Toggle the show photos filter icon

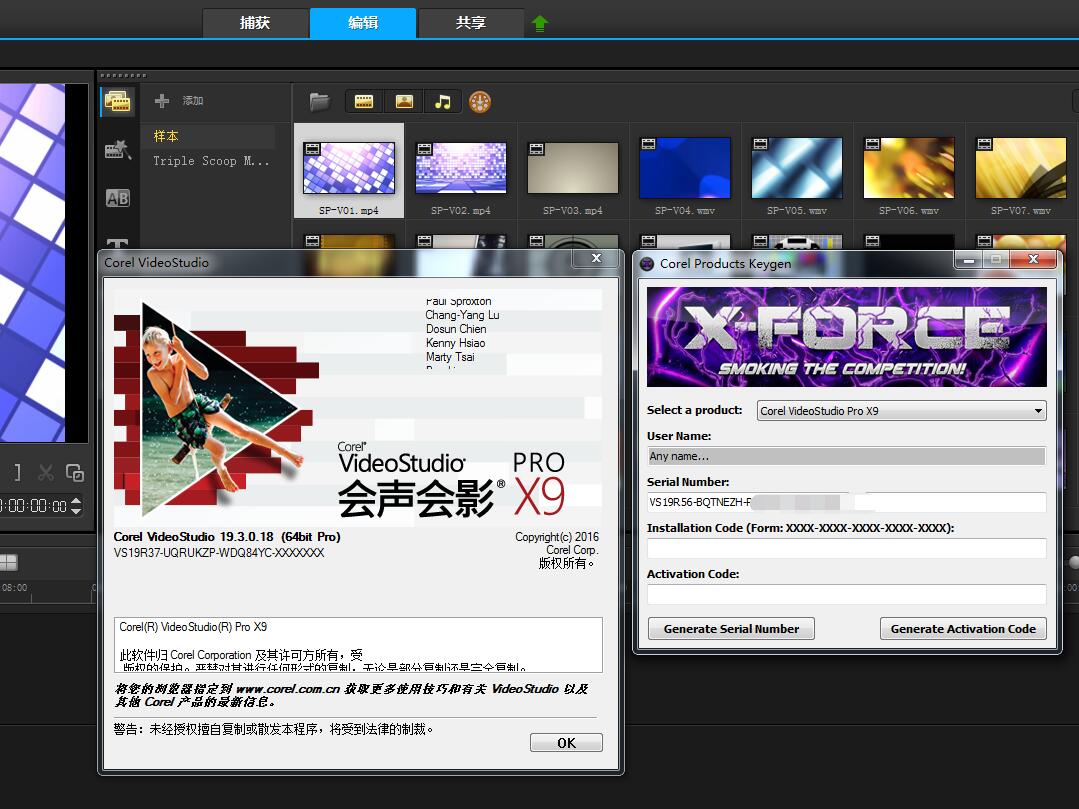click(x=404, y=102)
